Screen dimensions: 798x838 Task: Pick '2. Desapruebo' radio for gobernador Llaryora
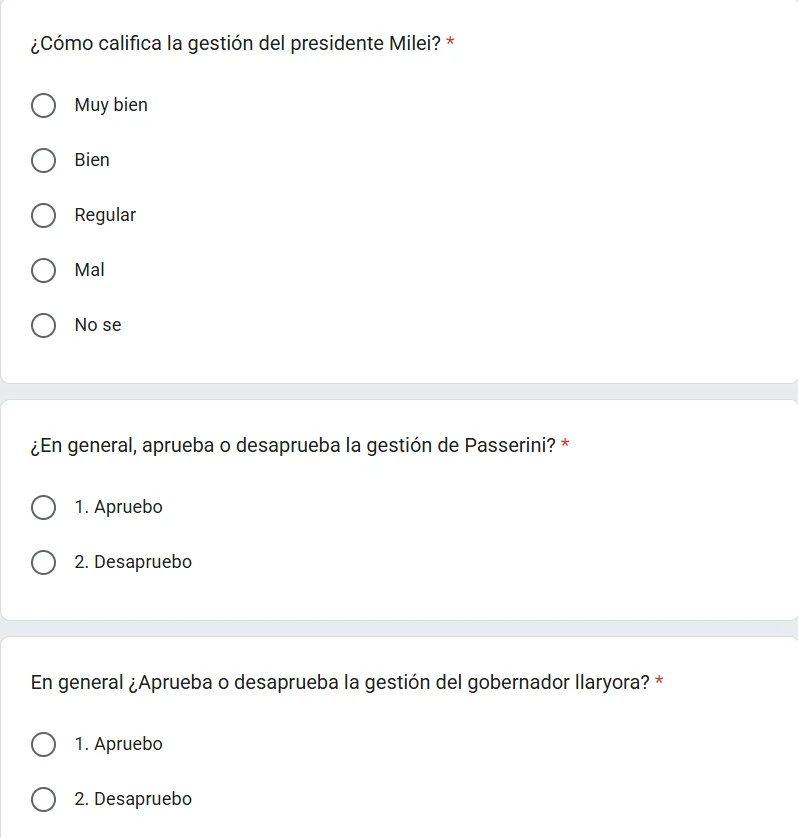43,800
